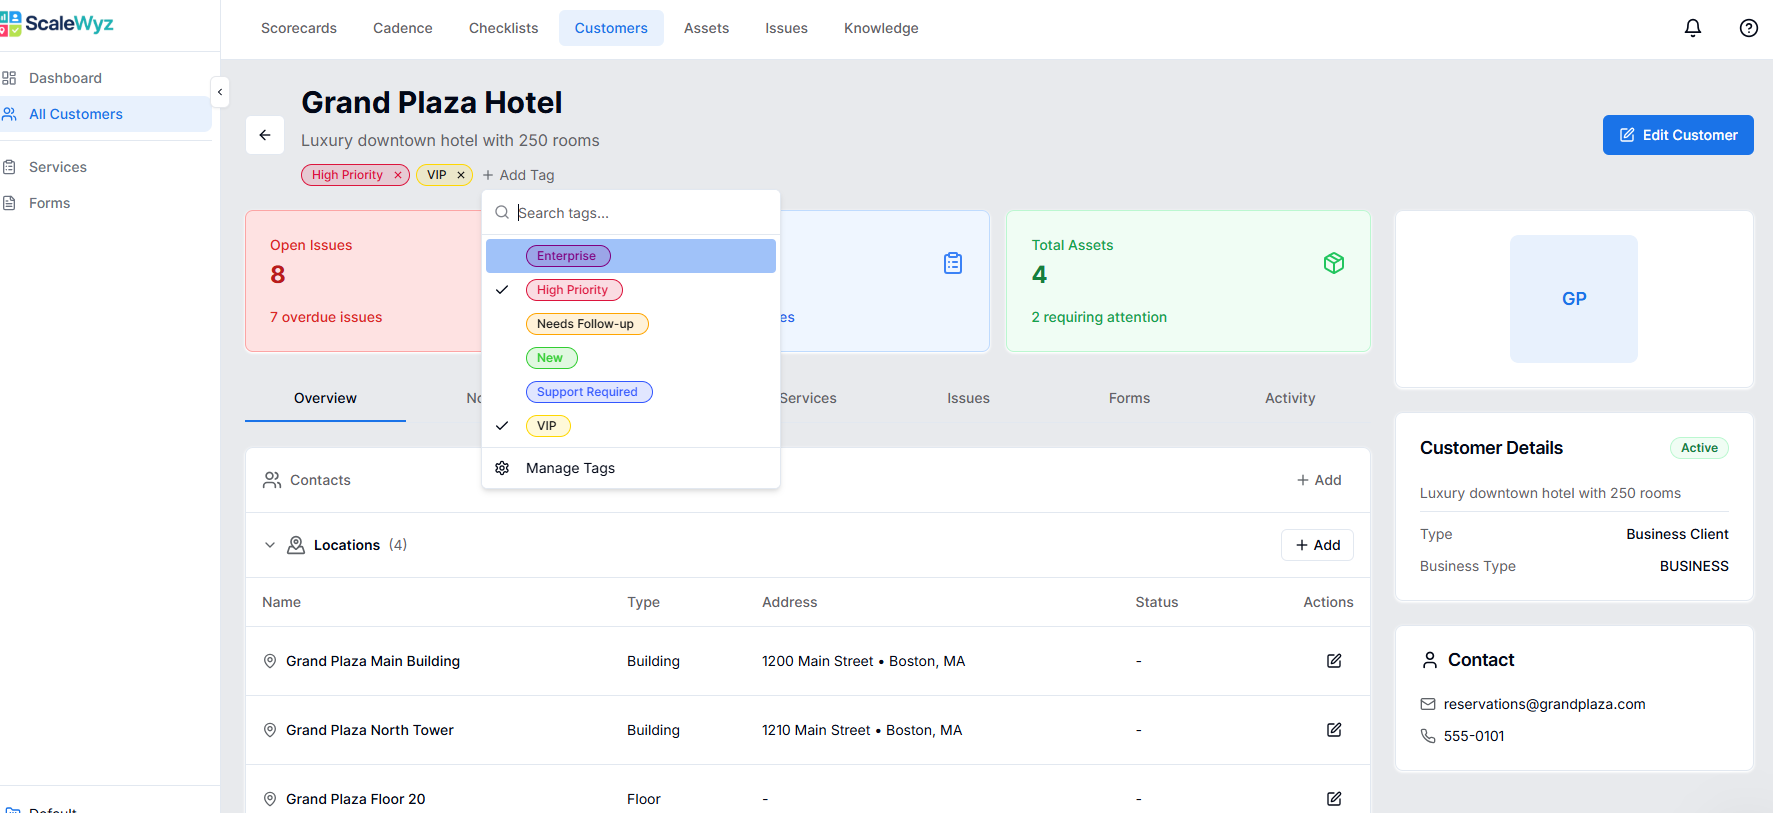
Task: Open Manage Tags from the dropdown
Action: [x=570, y=468]
